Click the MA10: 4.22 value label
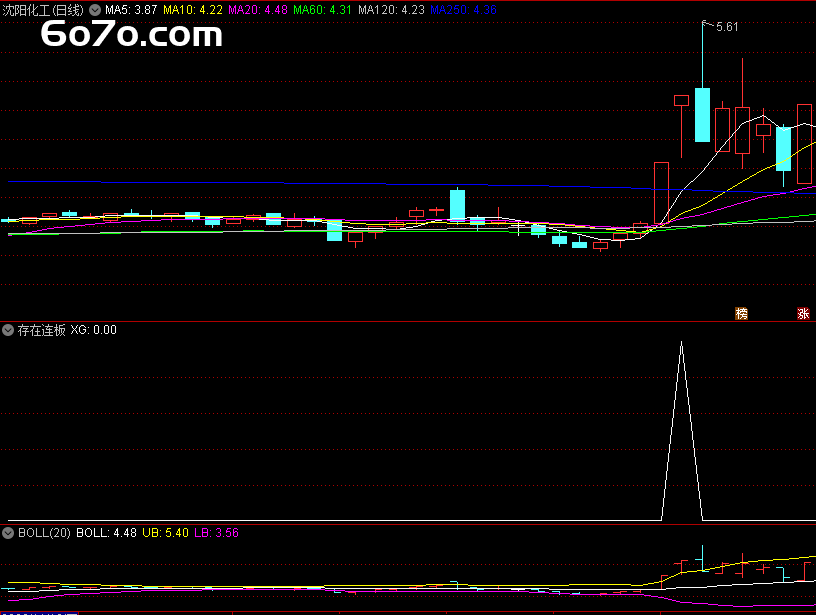Screen dimensions: 816x615 coord(193,10)
